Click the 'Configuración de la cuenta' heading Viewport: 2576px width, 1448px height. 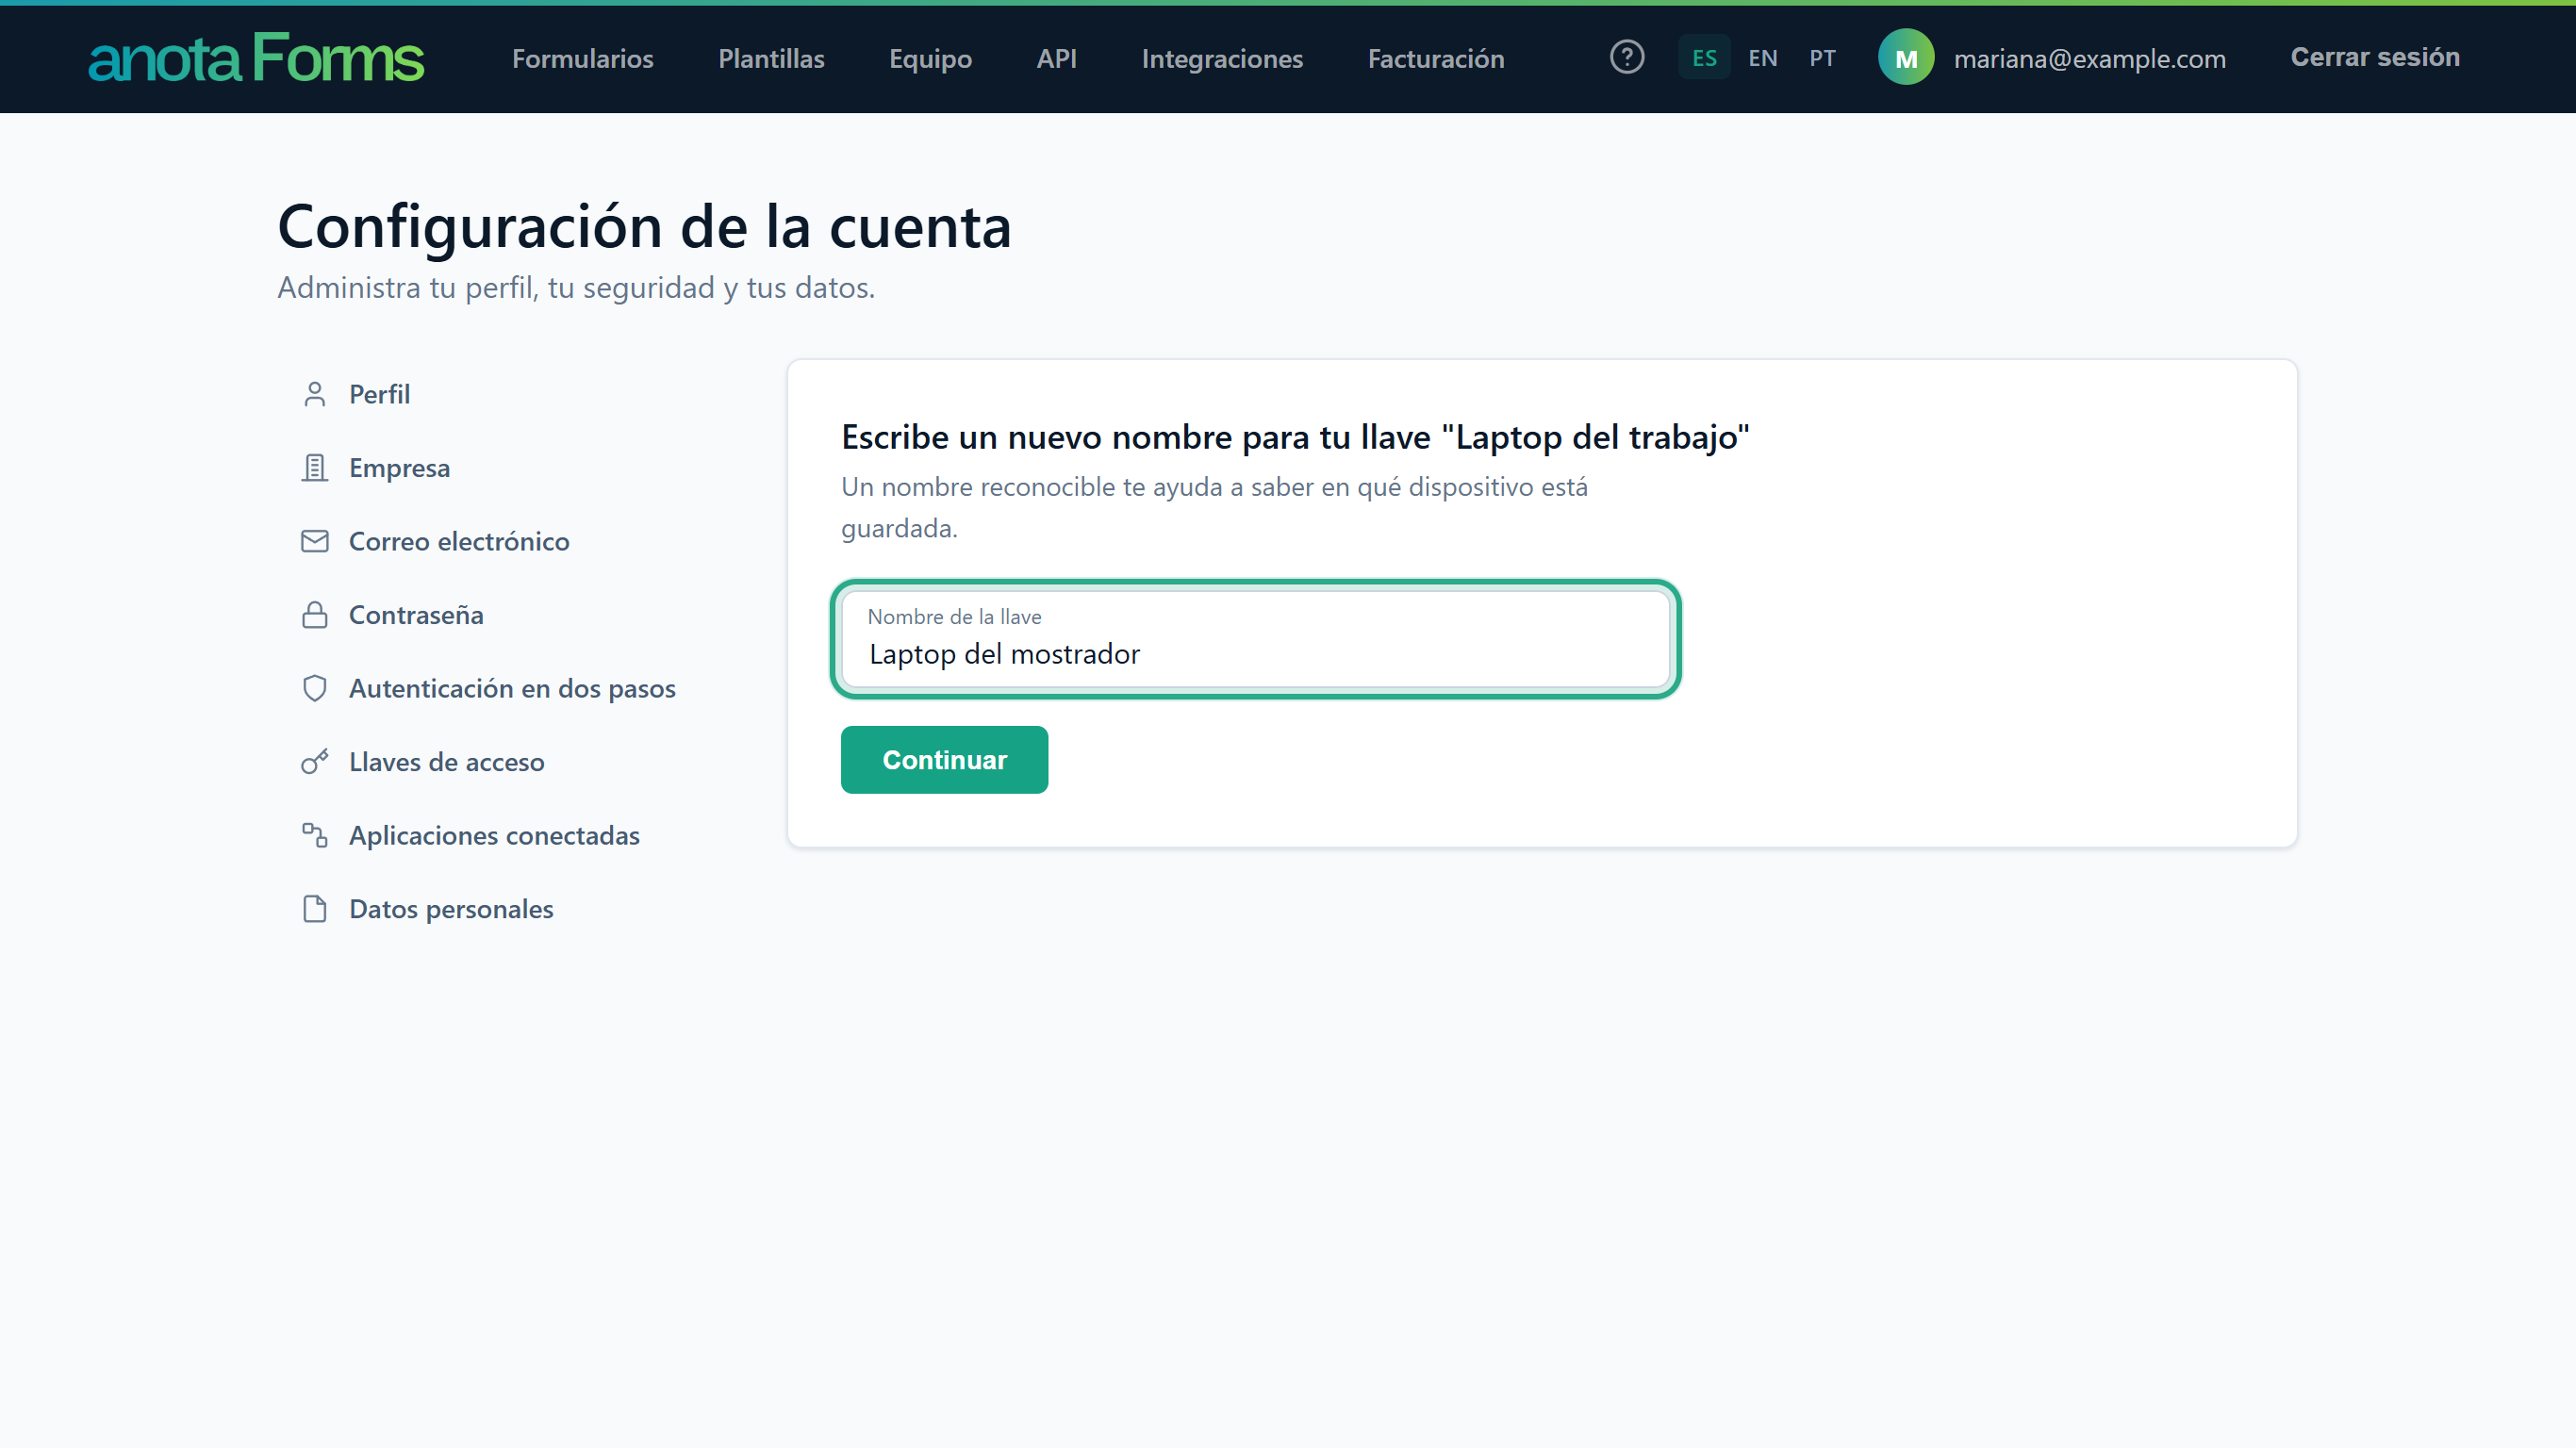(x=644, y=227)
